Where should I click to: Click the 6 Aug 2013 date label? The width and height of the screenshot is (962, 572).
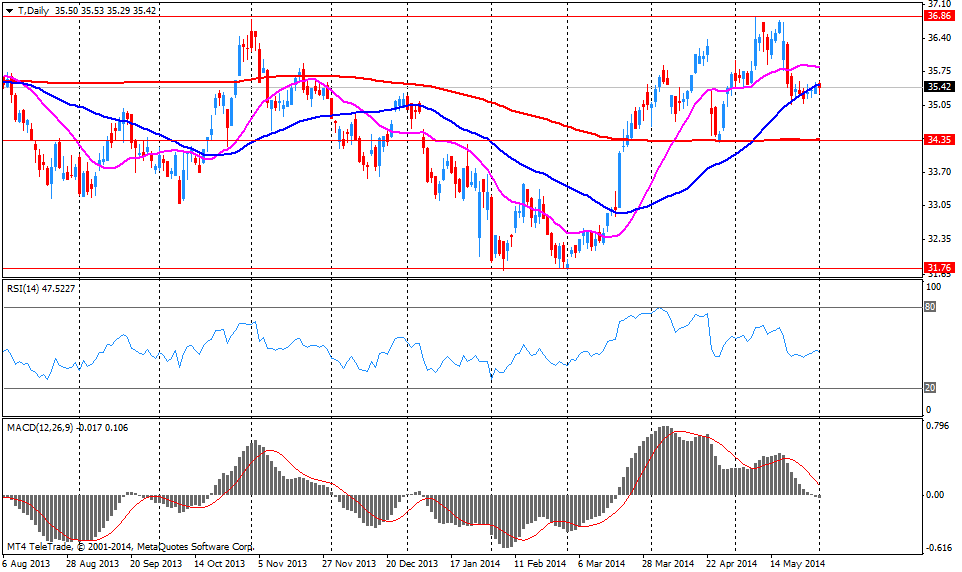[x=27, y=563]
